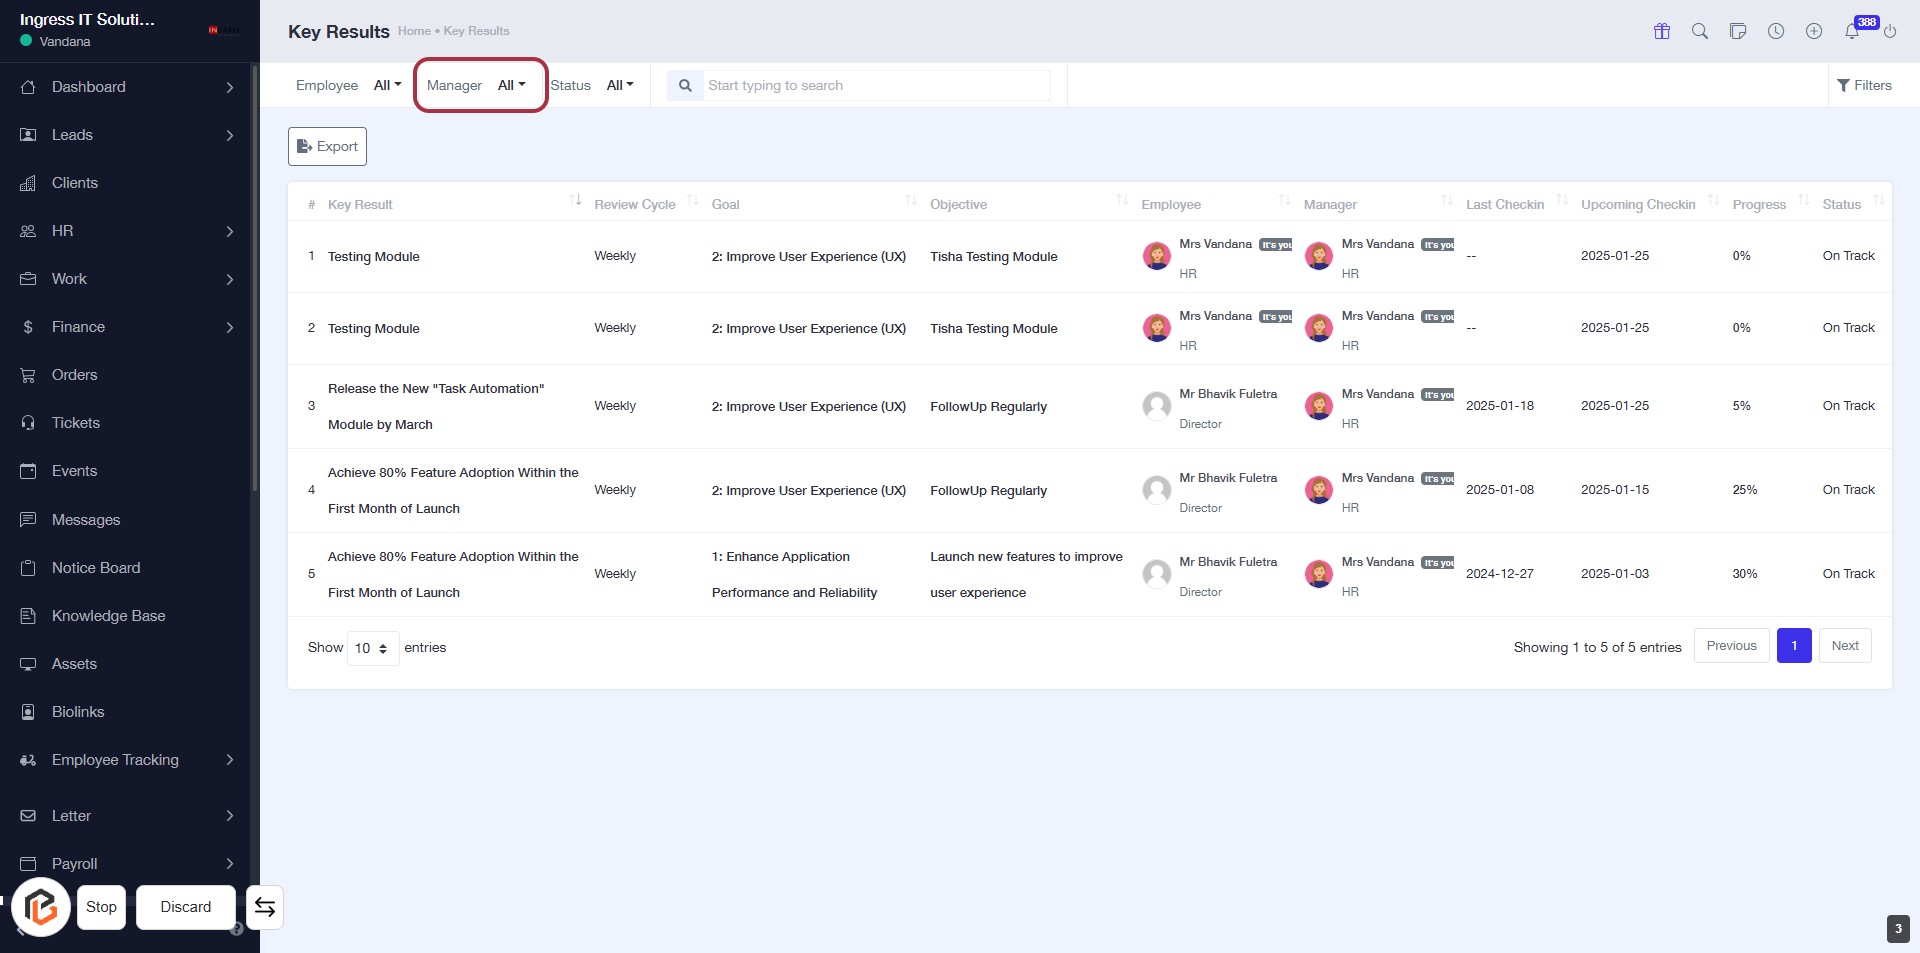Open the Manager filter dropdown
Image resolution: width=1920 pixels, height=953 pixels.
click(511, 85)
